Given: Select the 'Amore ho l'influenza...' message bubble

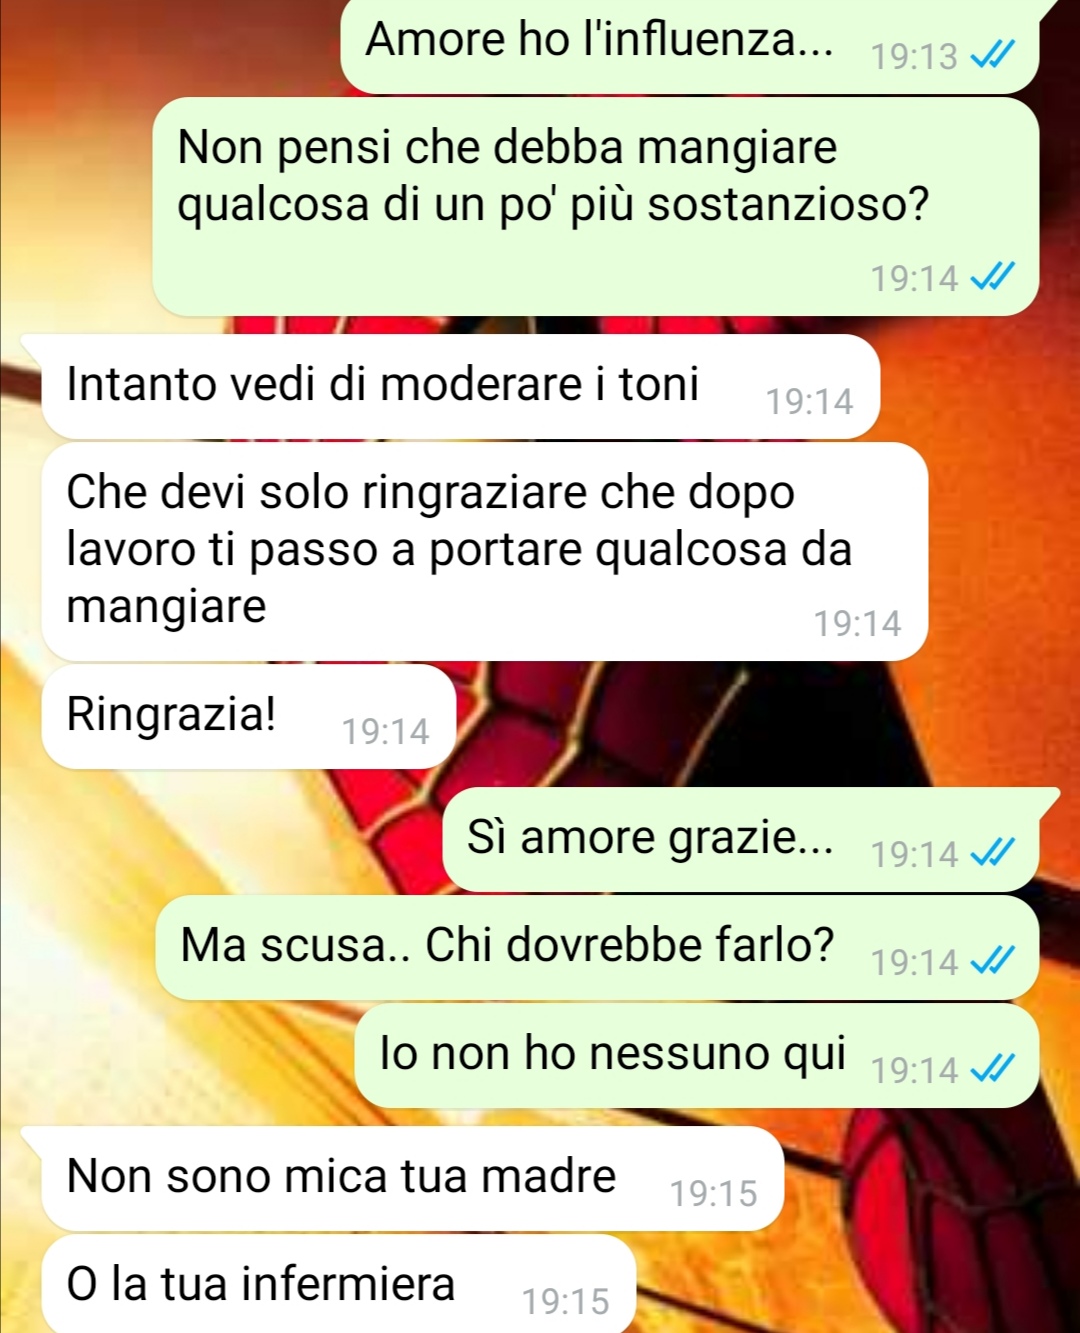Looking at the screenshot, I should [x=690, y=45].
